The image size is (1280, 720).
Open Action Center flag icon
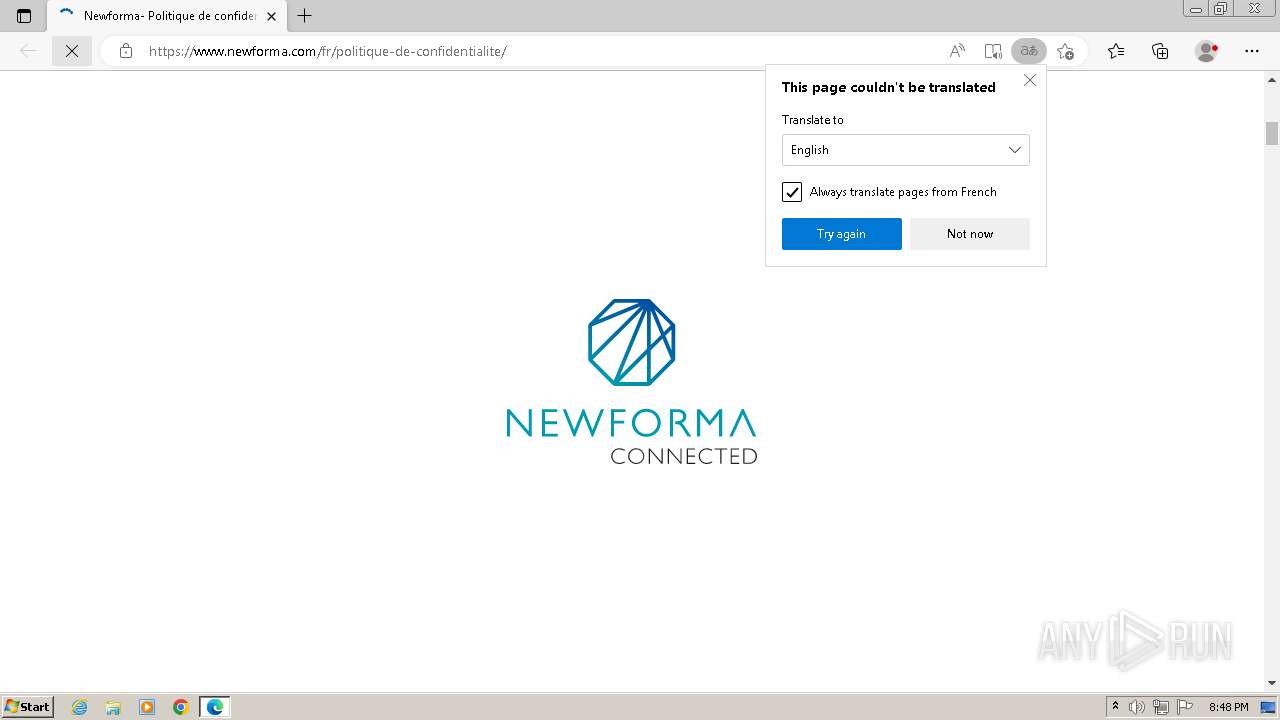tap(1185, 707)
